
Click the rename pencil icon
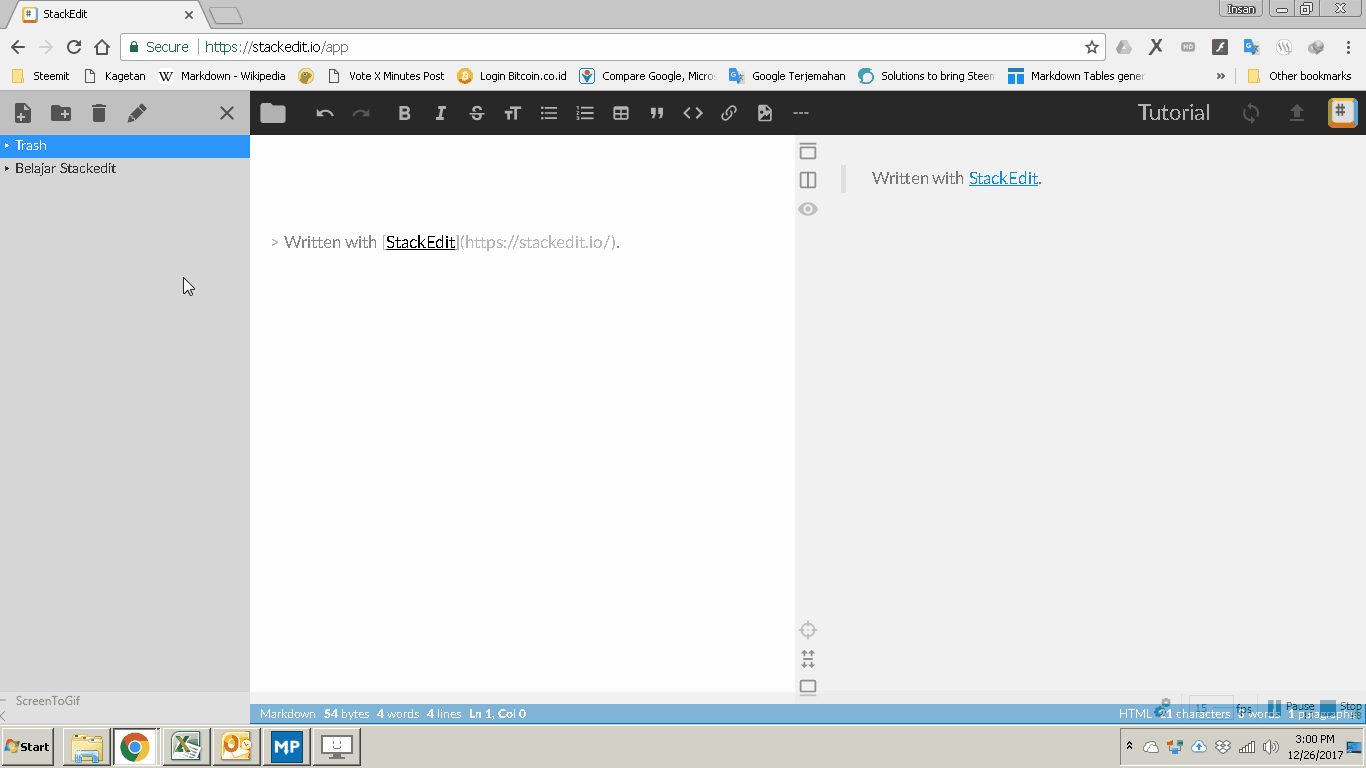pyautogui.click(x=137, y=113)
